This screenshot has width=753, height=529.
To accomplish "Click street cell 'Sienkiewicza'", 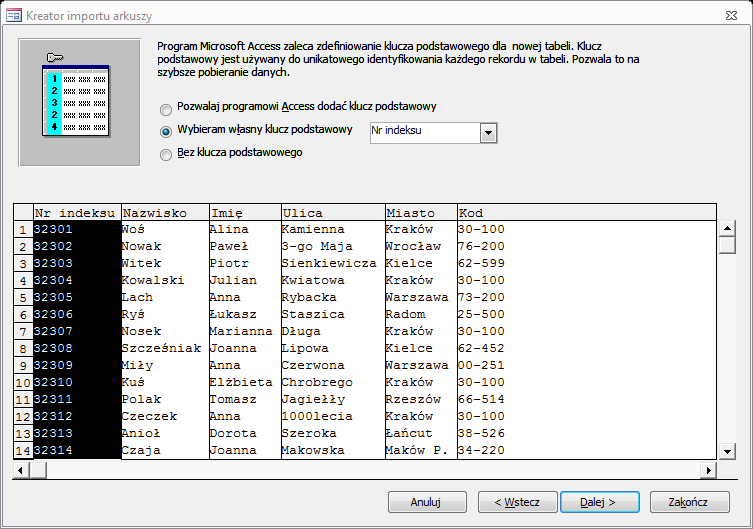I will point(333,264).
